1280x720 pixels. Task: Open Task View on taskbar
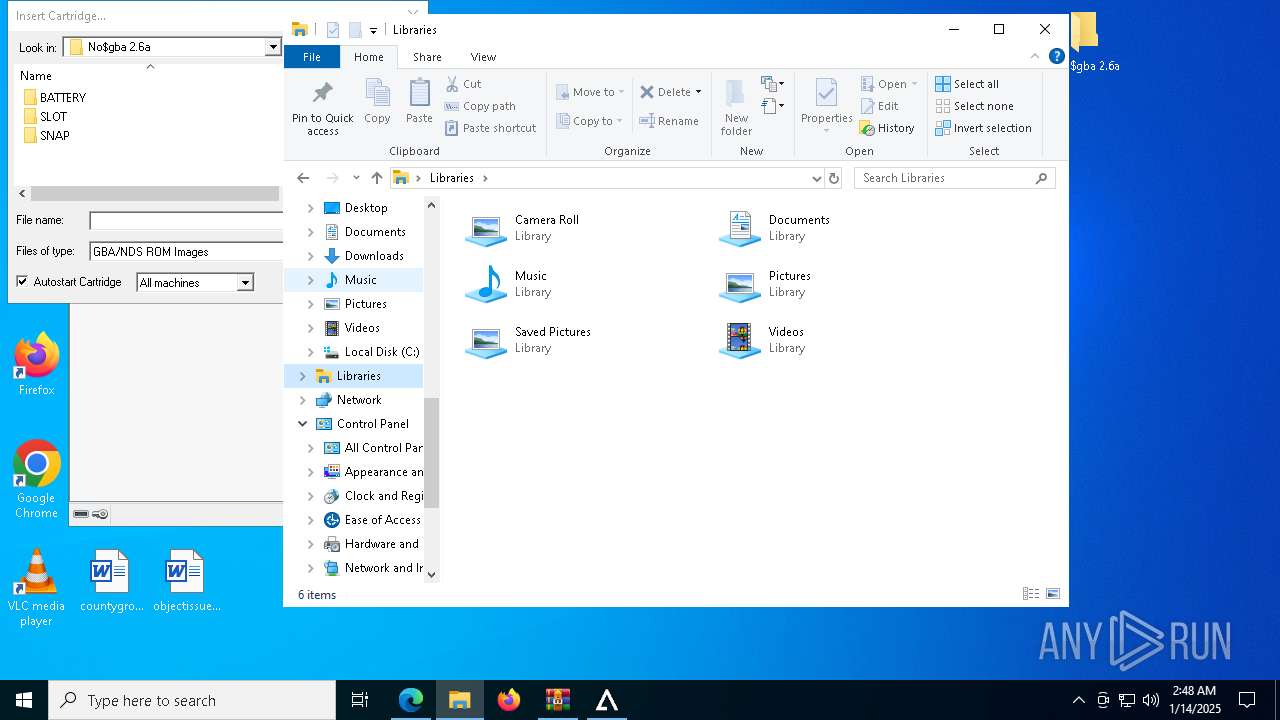tap(360, 700)
